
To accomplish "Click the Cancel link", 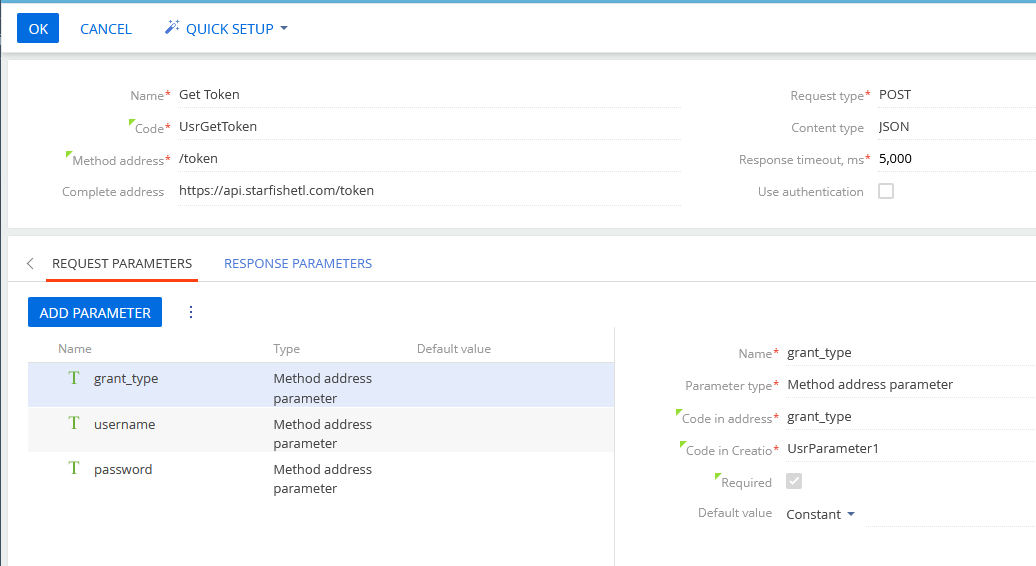I will pos(106,29).
